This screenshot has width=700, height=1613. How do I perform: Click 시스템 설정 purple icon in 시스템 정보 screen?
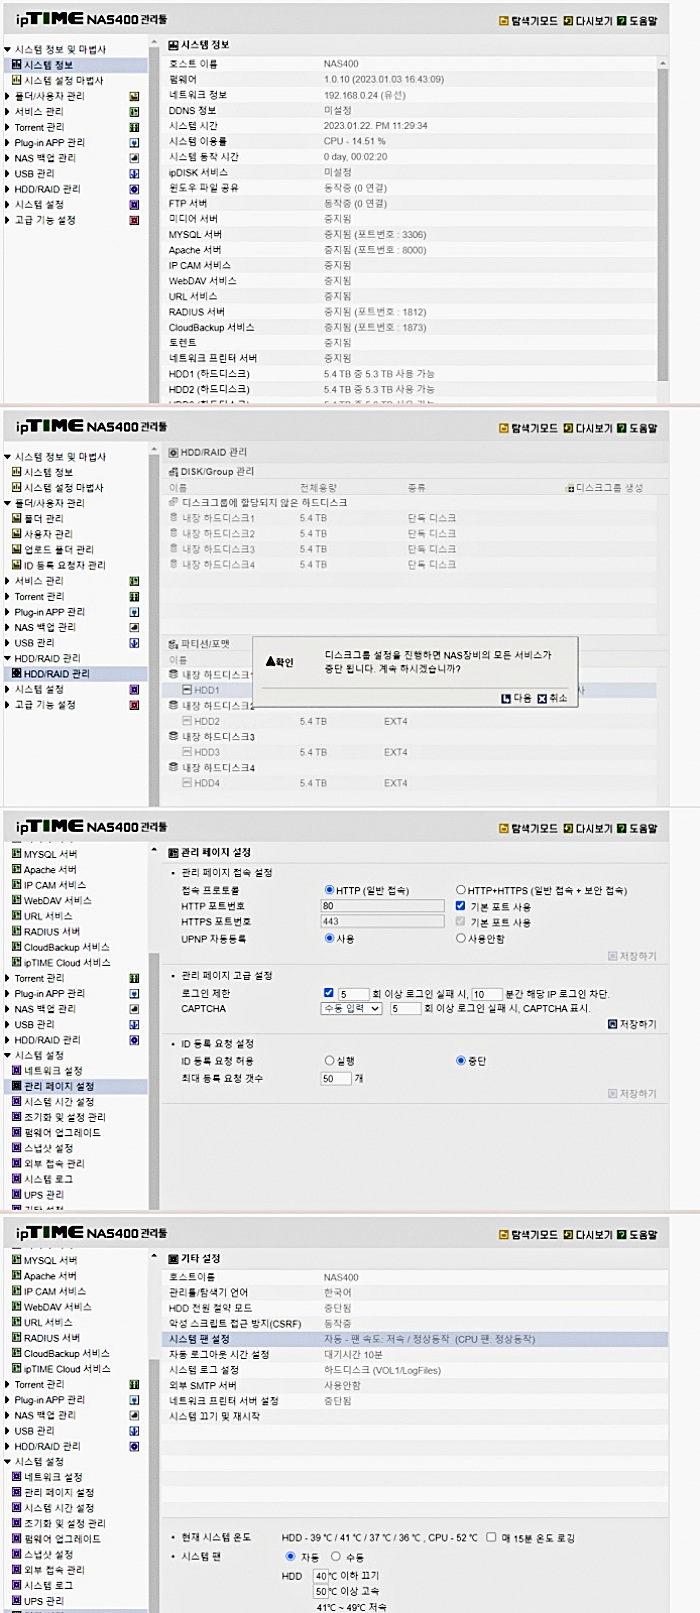(135, 205)
